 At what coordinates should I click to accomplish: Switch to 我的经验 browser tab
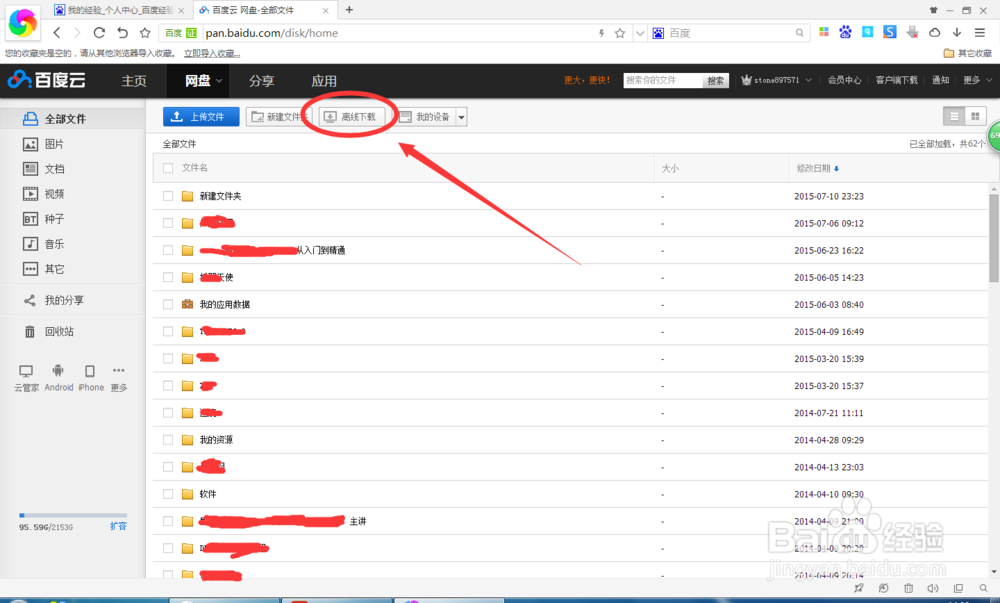[119, 10]
